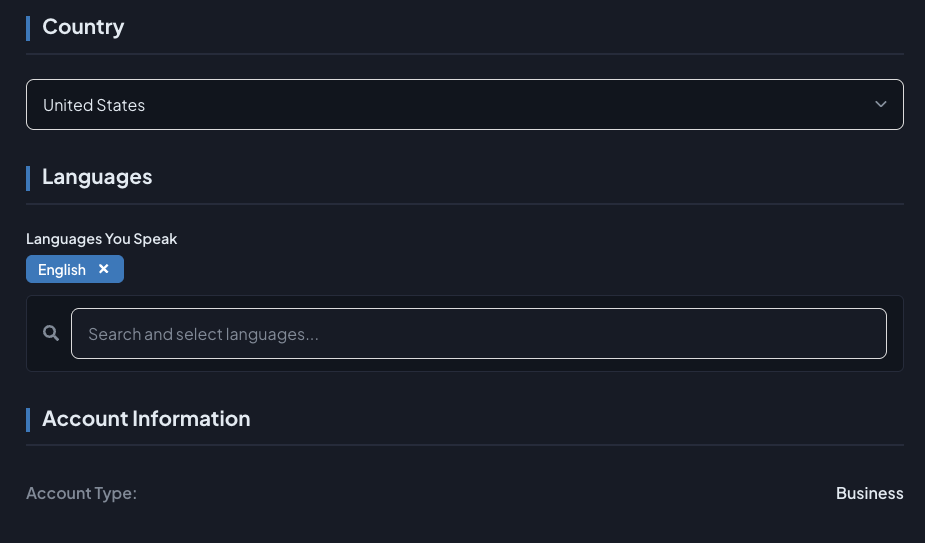Image resolution: width=925 pixels, height=543 pixels.
Task: Click blue accent bar beside Languages
Action: 28,178
